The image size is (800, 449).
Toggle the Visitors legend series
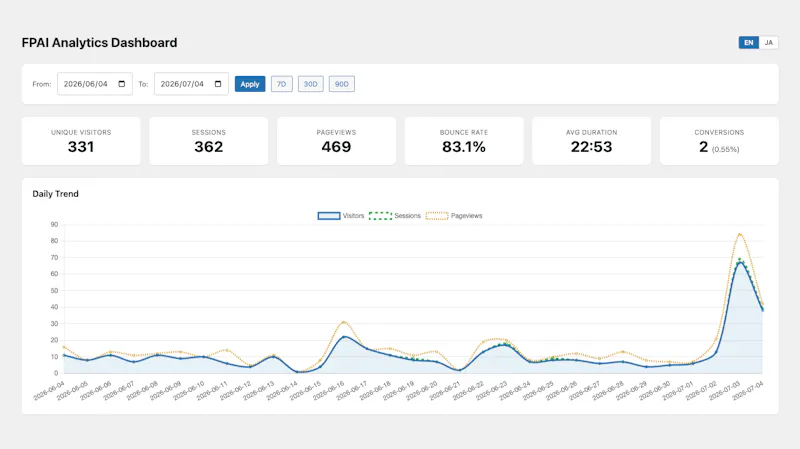pyautogui.click(x=341, y=216)
